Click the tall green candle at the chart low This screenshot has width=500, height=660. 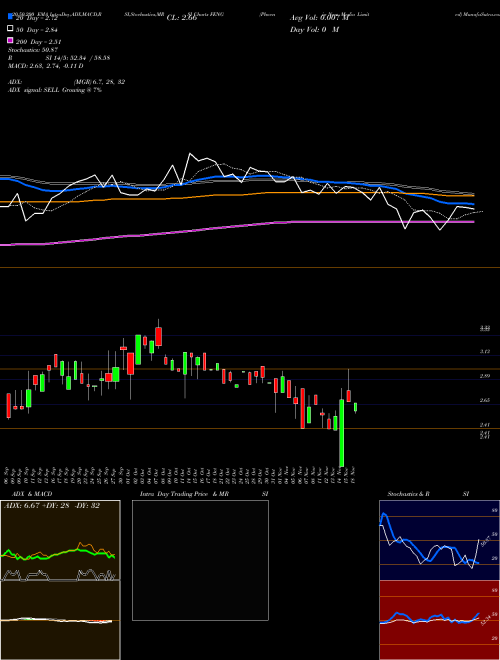click(x=341, y=433)
